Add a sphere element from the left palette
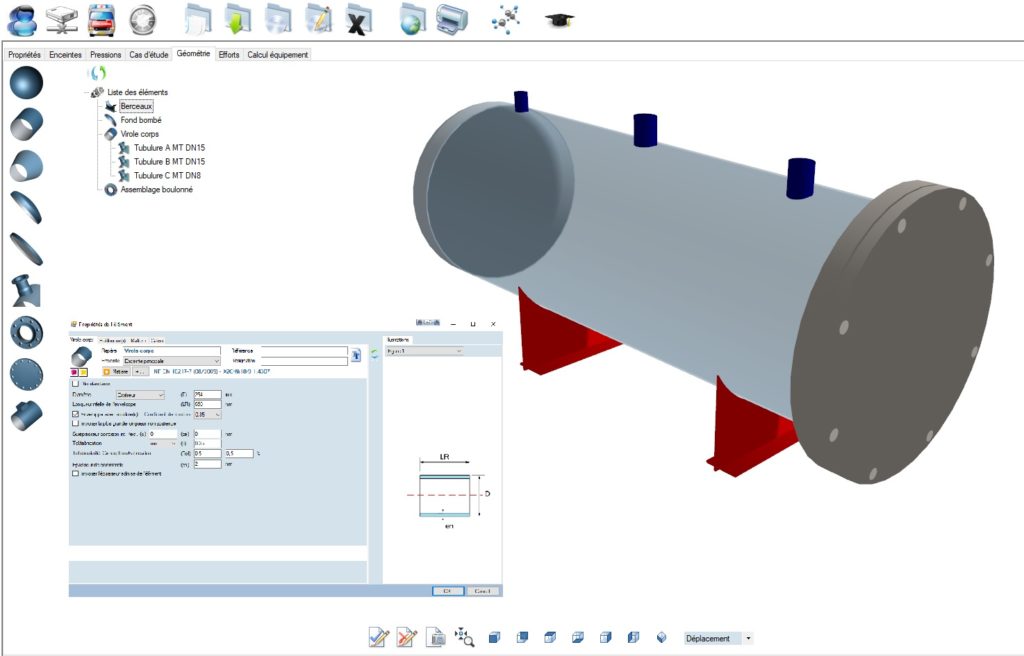 (26, 83)
